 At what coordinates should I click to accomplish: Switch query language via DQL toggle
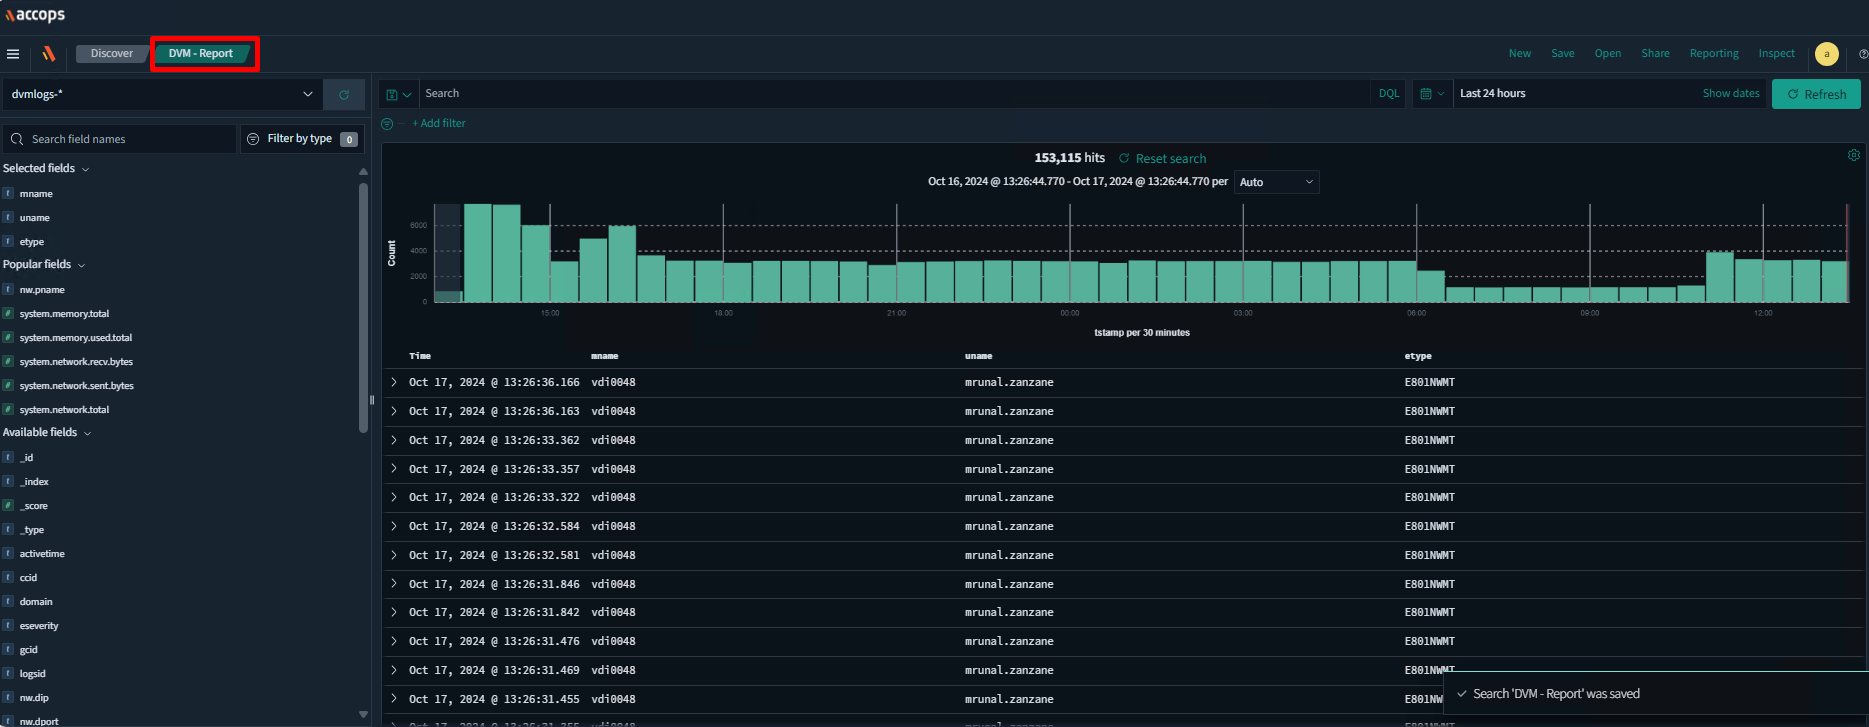point(1388,94)
